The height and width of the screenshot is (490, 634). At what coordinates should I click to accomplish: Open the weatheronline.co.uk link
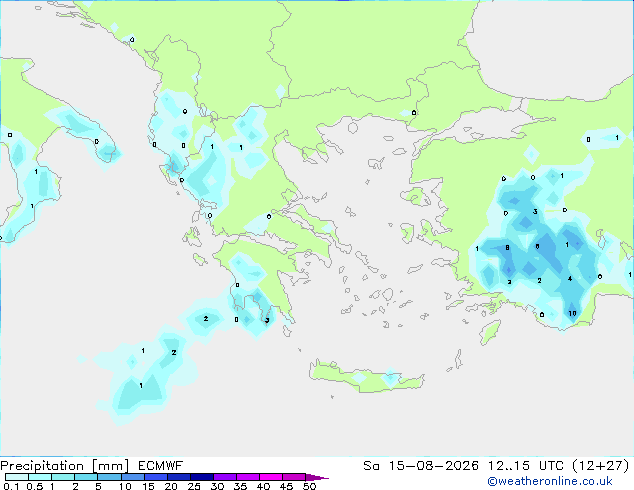click(x=550, y=481)
